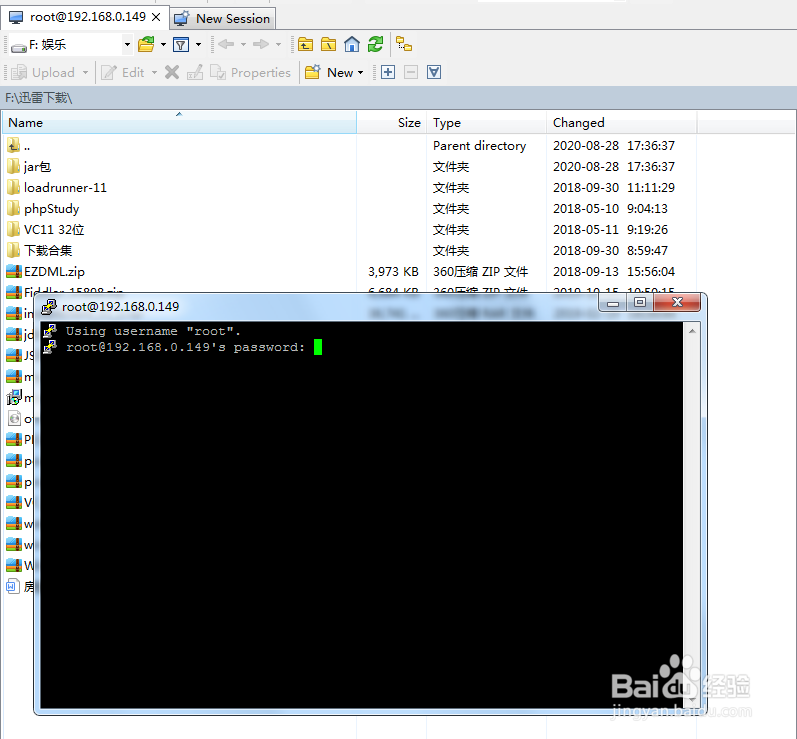Click the password prompt in terminal
The image size is (797, 739).
coord(186,347)
